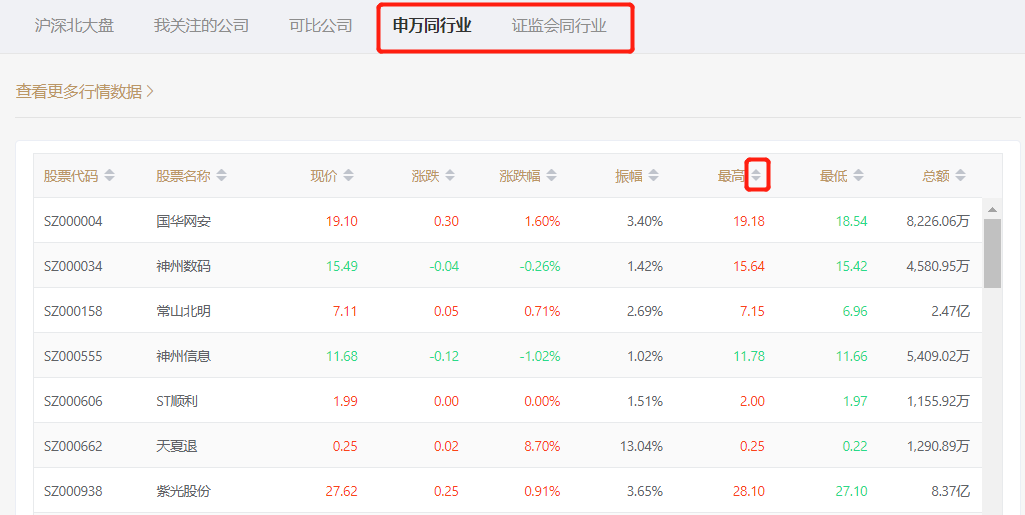Image resolution: width=1025 pixels, height=515 pixels.
Task: Switch to 沪深北大盘 tab
Action: pyautogui.click(x=74, y=25)
